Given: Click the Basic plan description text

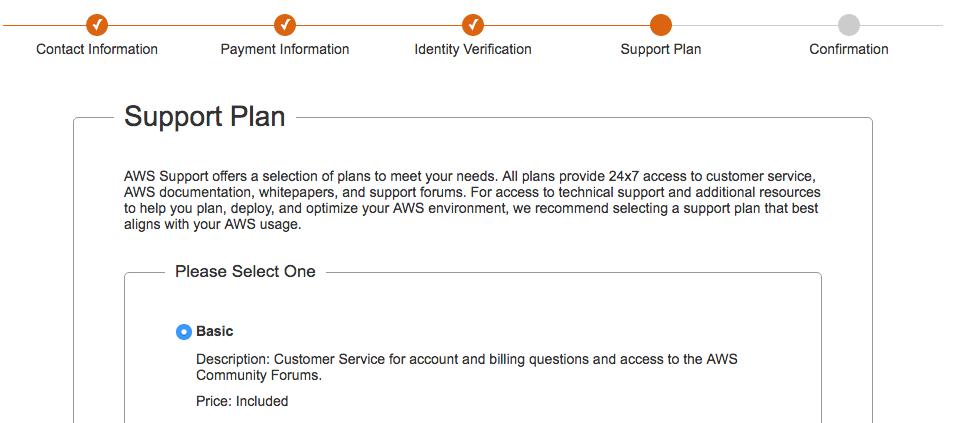Looking at the screenshot, I should (x=466, y=367).
